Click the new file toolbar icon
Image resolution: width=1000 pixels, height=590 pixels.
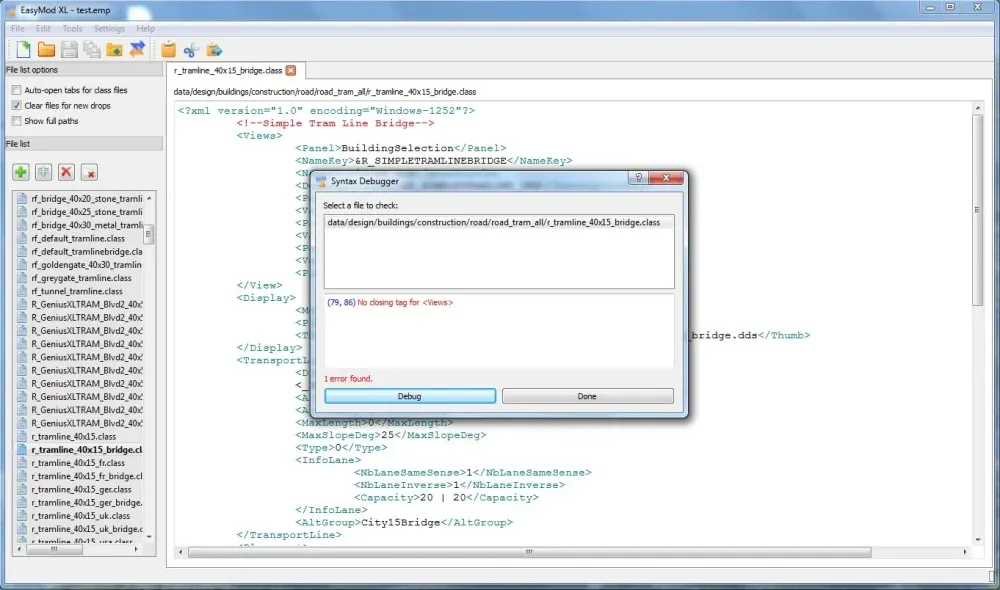coord(22,49)
